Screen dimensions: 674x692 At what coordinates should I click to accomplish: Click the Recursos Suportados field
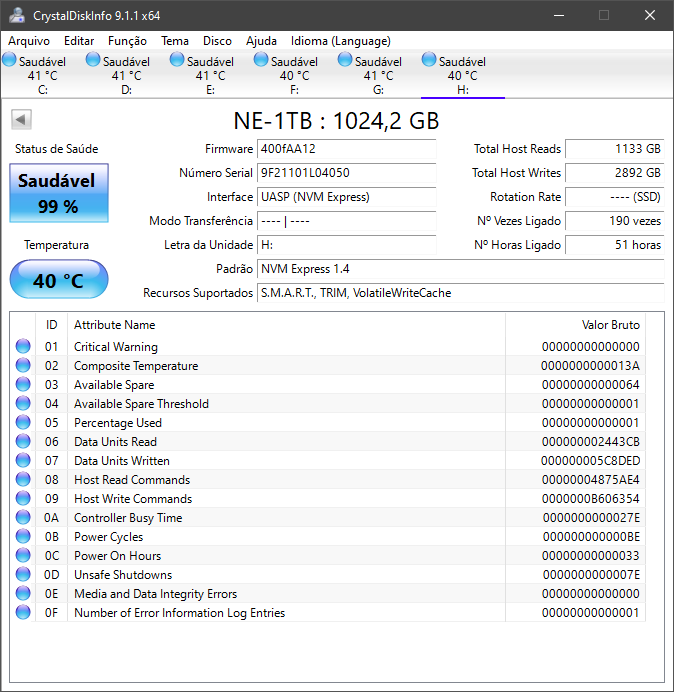460,293
